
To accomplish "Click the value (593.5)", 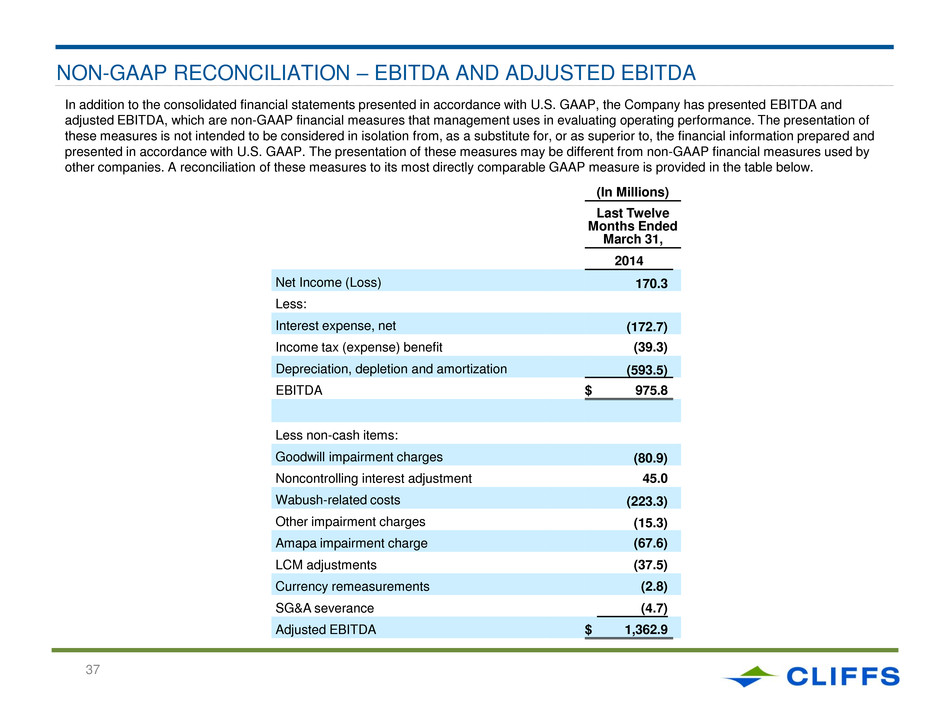I will click(647, 370).
